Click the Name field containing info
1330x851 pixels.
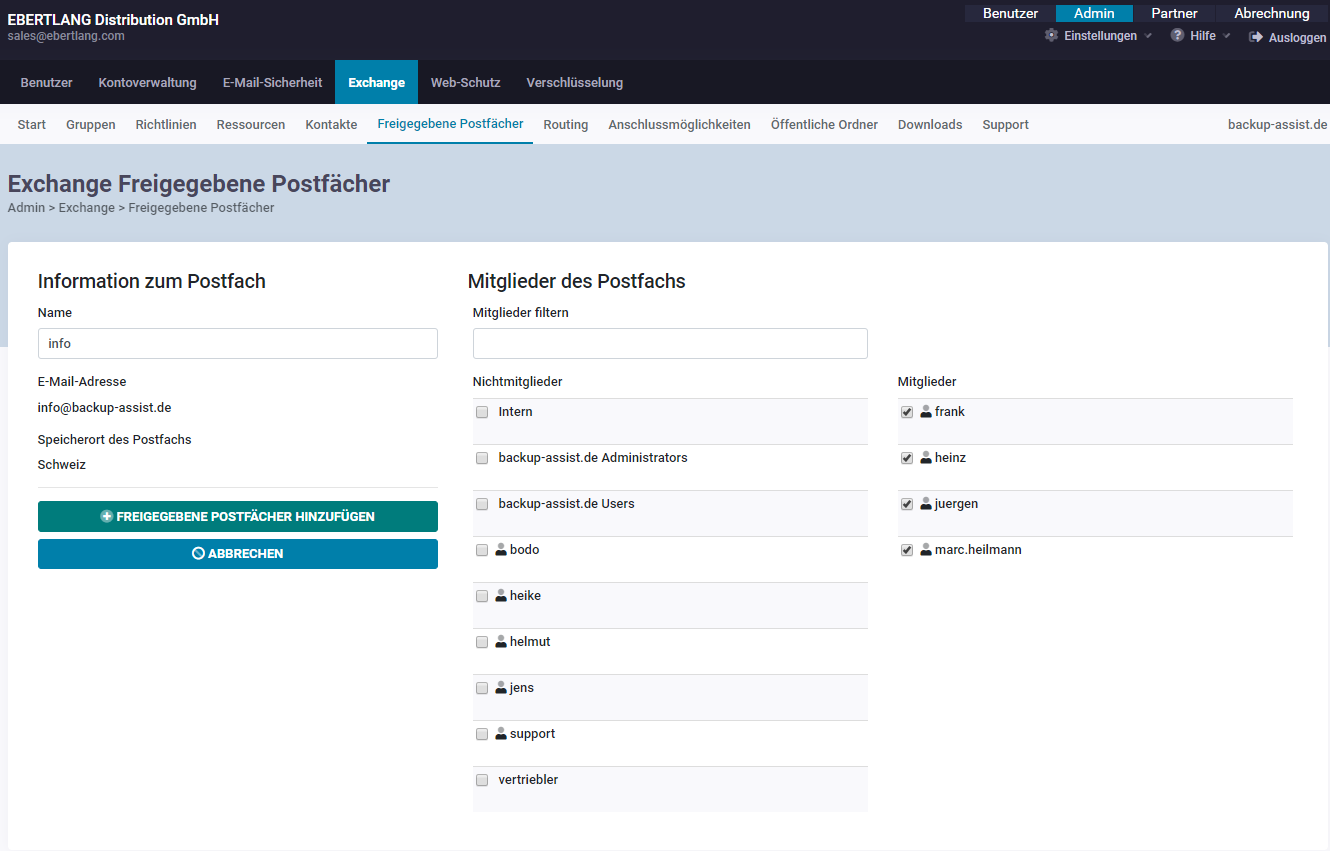click(238, 344)
